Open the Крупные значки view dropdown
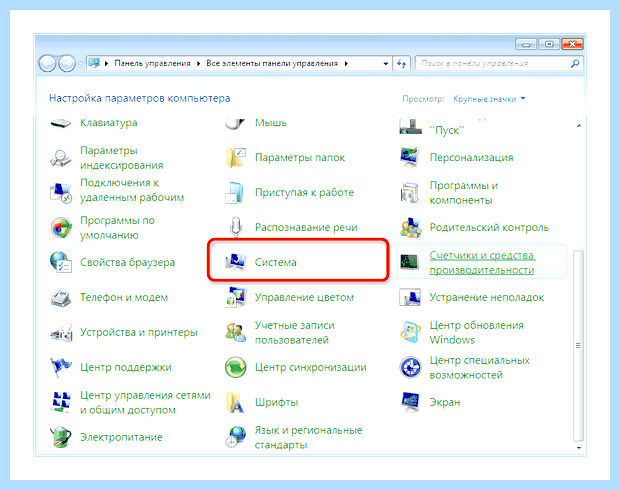The image size is (620, 490). pos(489,99)
